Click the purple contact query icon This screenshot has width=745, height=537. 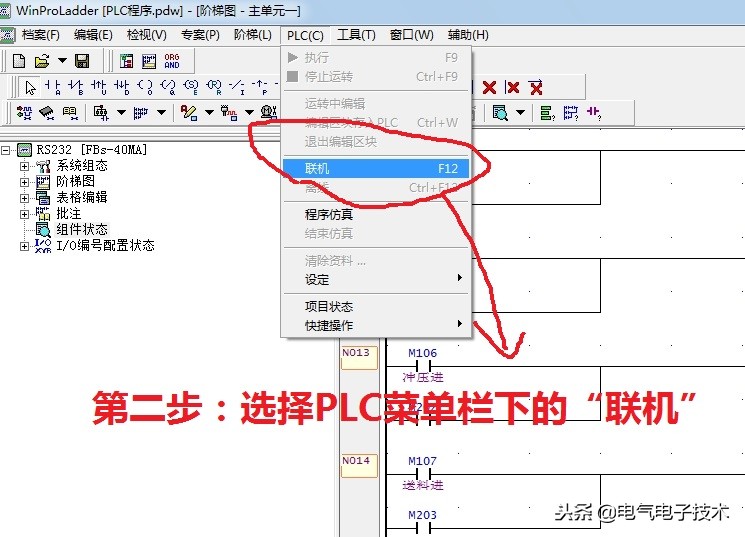coord(593,113)
